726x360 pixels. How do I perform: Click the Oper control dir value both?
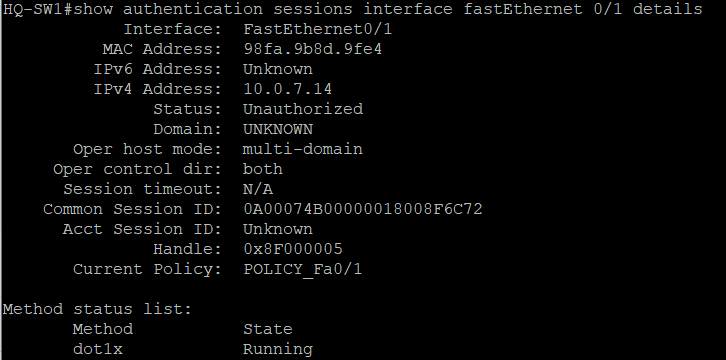(x=263, y=169)
